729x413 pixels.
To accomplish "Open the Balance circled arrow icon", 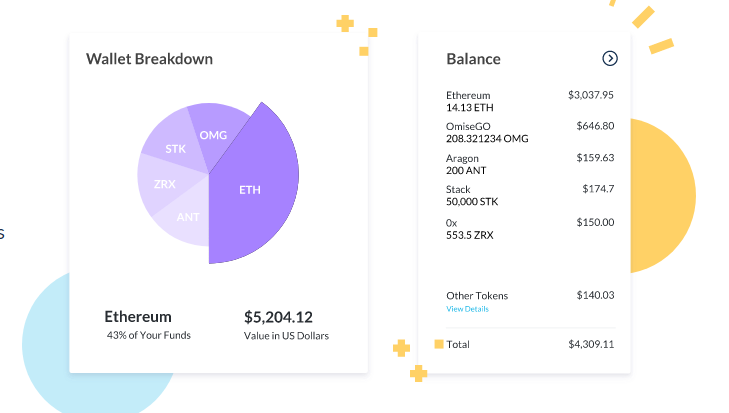I will pyautogui.click(x=610, y=59).
